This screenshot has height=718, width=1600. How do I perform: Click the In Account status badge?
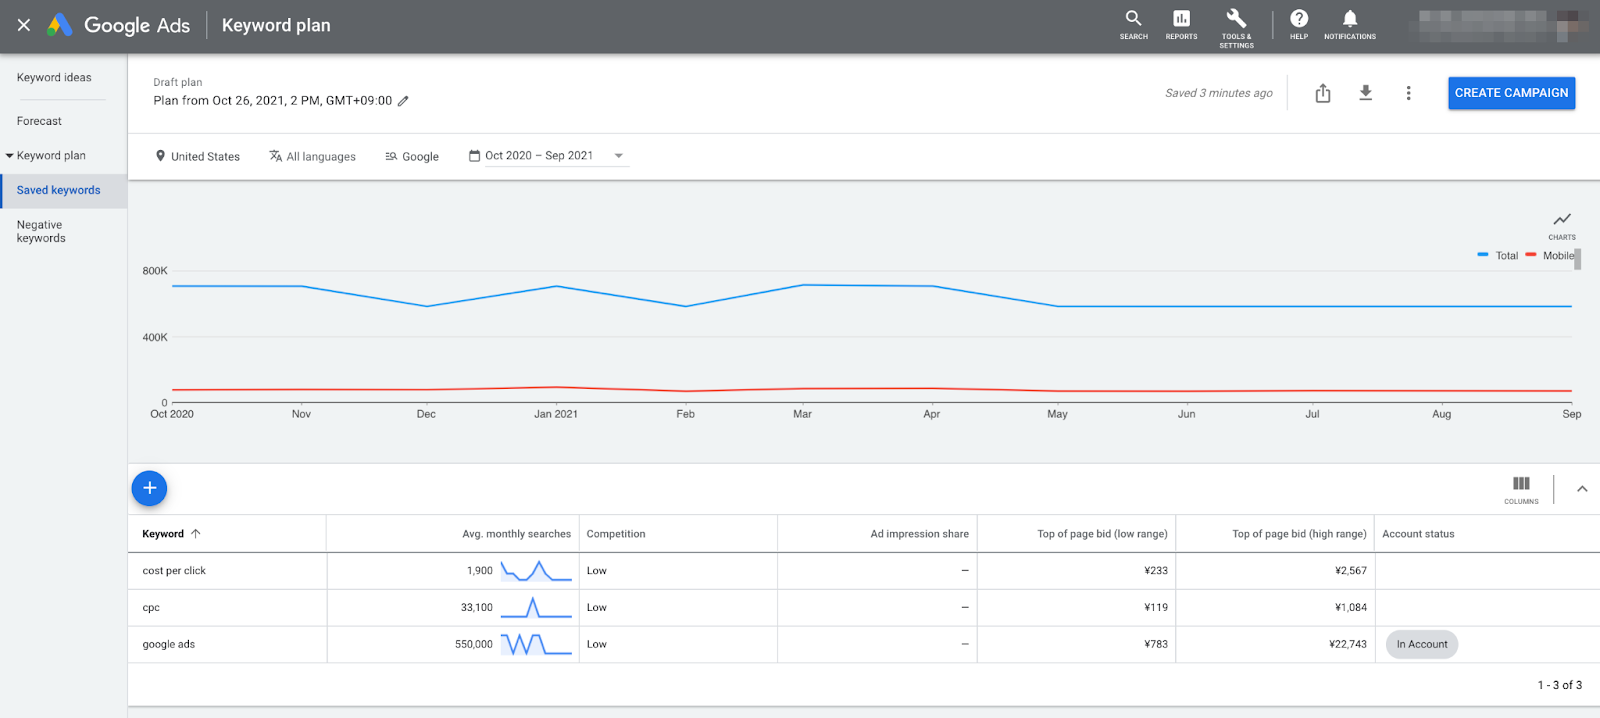coord(1421,645)
